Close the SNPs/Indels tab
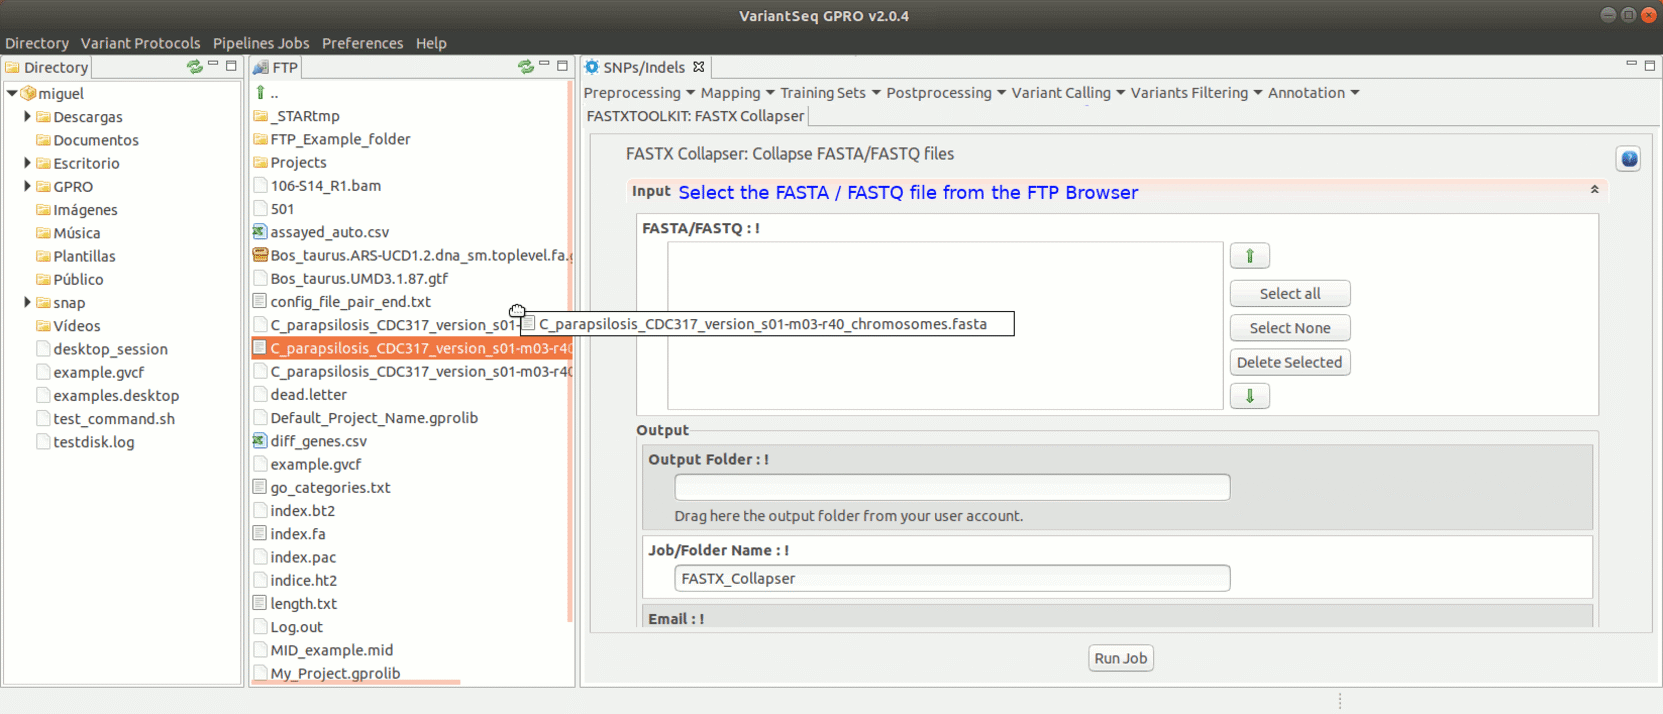The width and height of the screenshot is (1663, 714). (x=699, y=67)
